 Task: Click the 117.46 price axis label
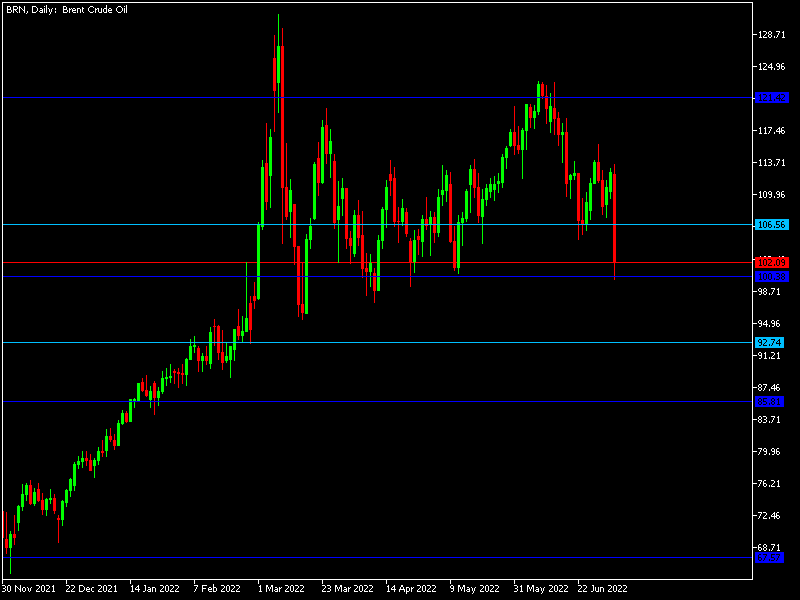click(x=771, y=131)
